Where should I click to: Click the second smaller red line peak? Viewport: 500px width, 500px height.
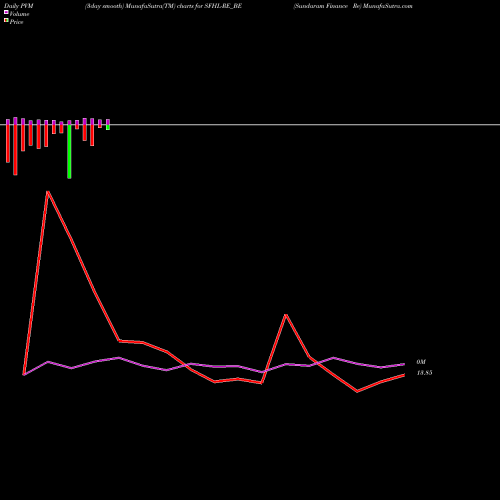pyautogui.click(x=286, y=315)
